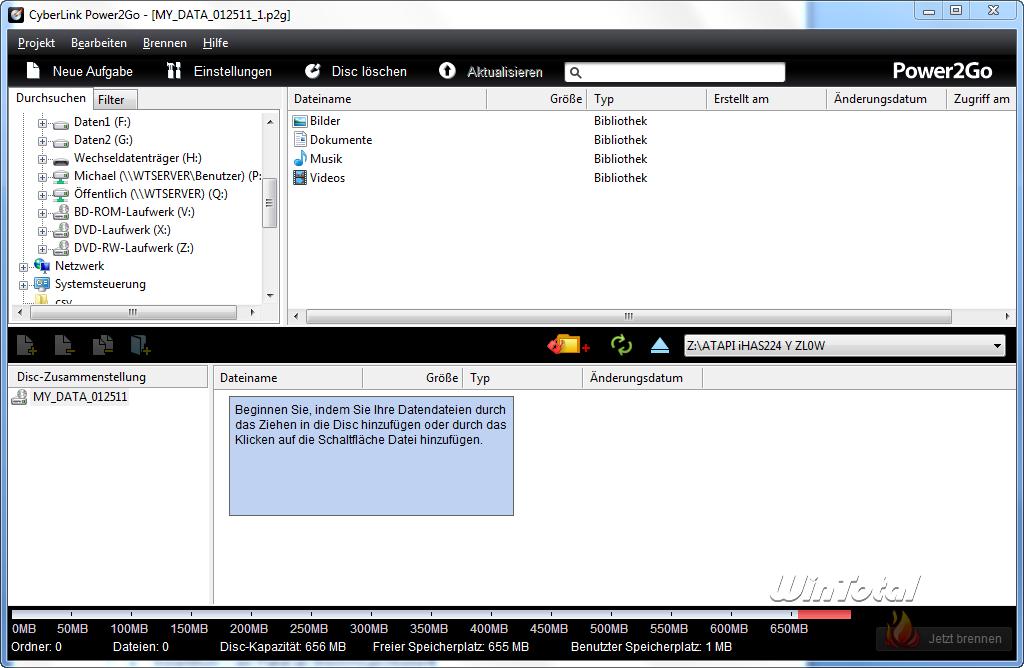Click the add file icon

point(26,345)
